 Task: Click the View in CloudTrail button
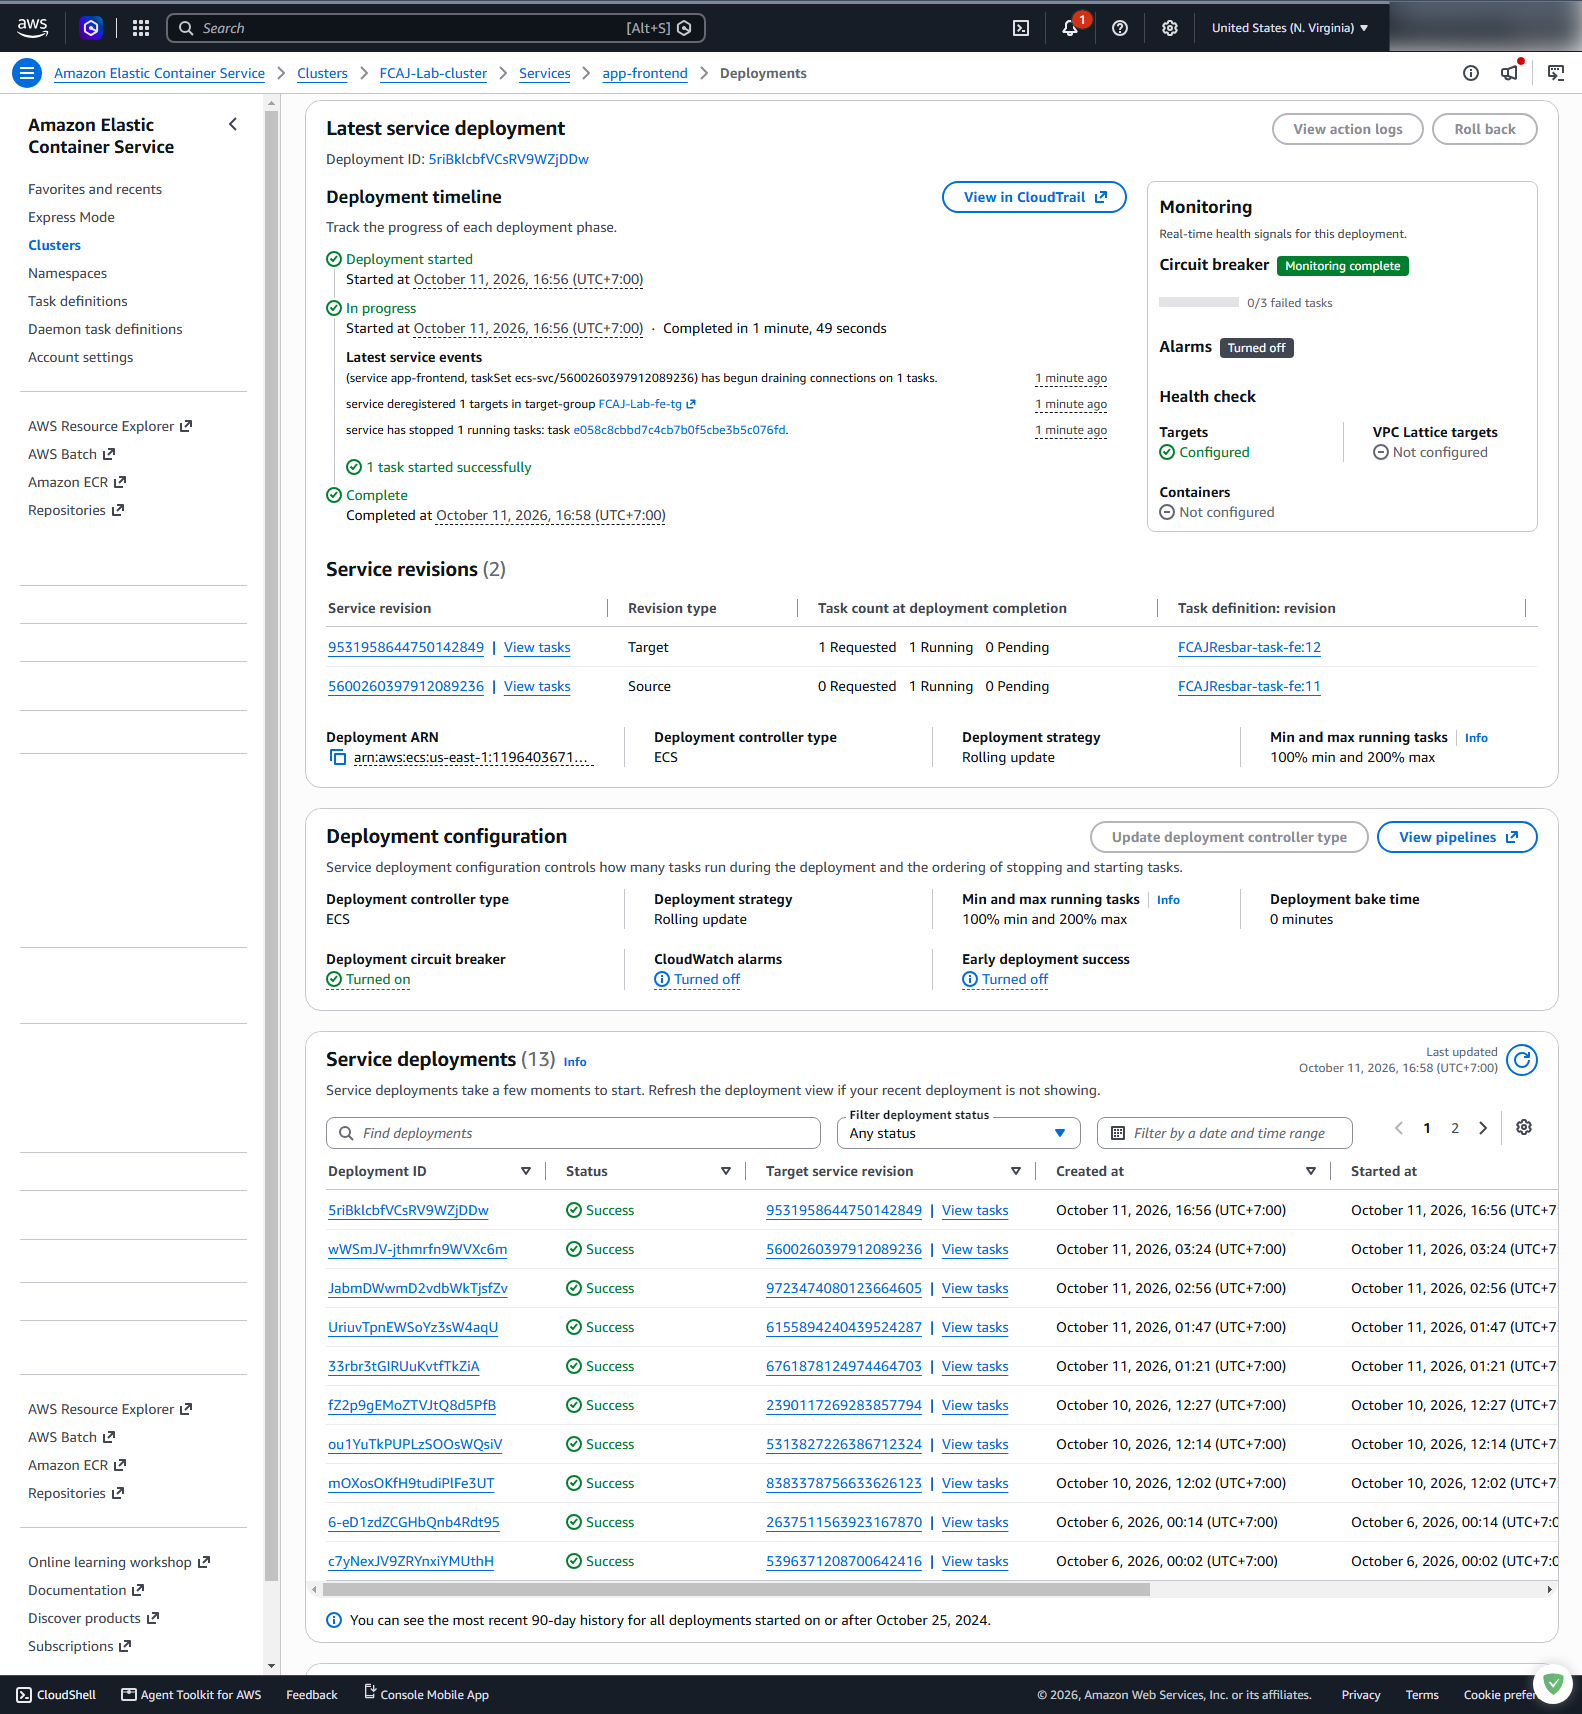(x=1034, y=197)
